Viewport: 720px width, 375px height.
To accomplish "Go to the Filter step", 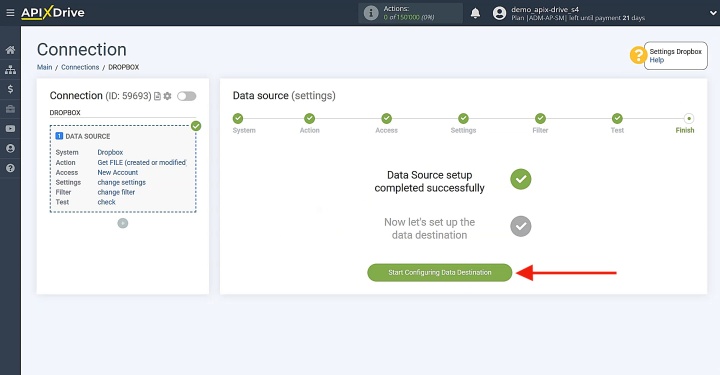I will pos(540,118).
